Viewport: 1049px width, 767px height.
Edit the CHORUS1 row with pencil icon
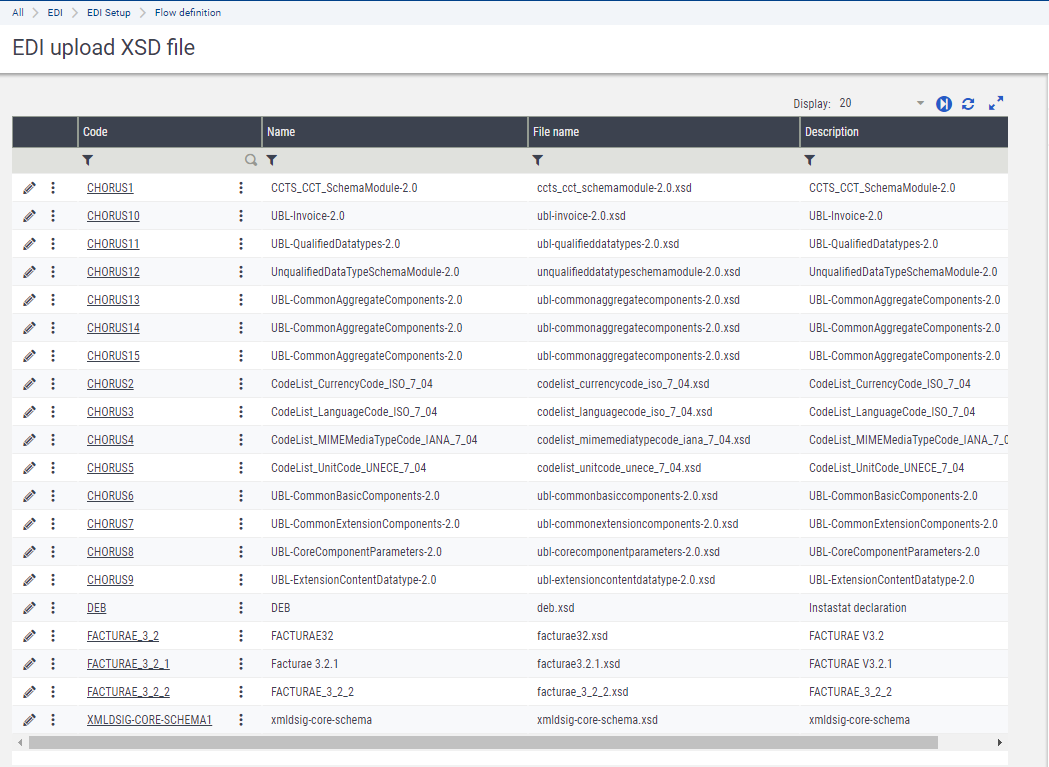tap(30, 188)
